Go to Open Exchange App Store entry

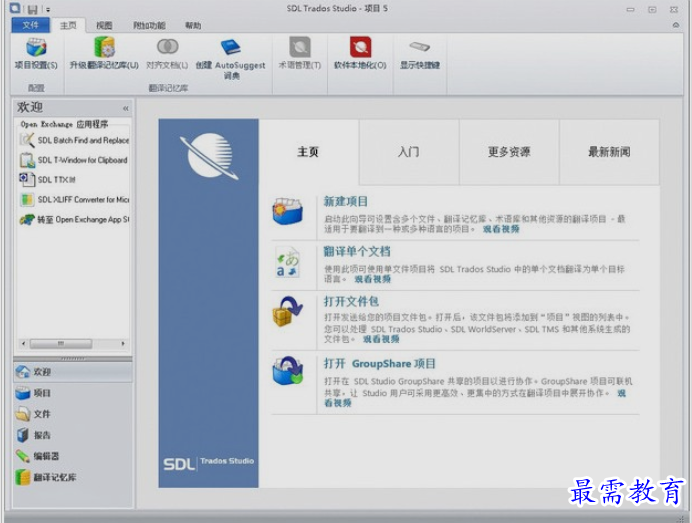point(74,219)
